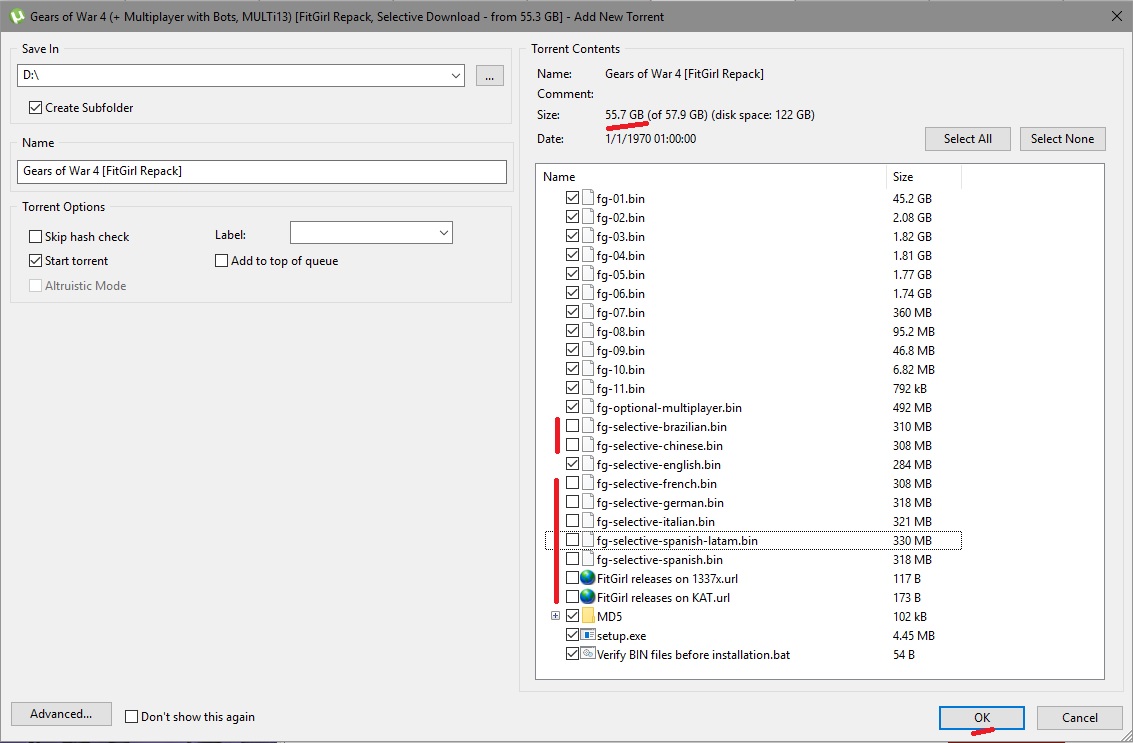The width and height of the screenshot is (1133, 743).
Task: Click the 330 MB size value
Action: [x=912, y=541]
